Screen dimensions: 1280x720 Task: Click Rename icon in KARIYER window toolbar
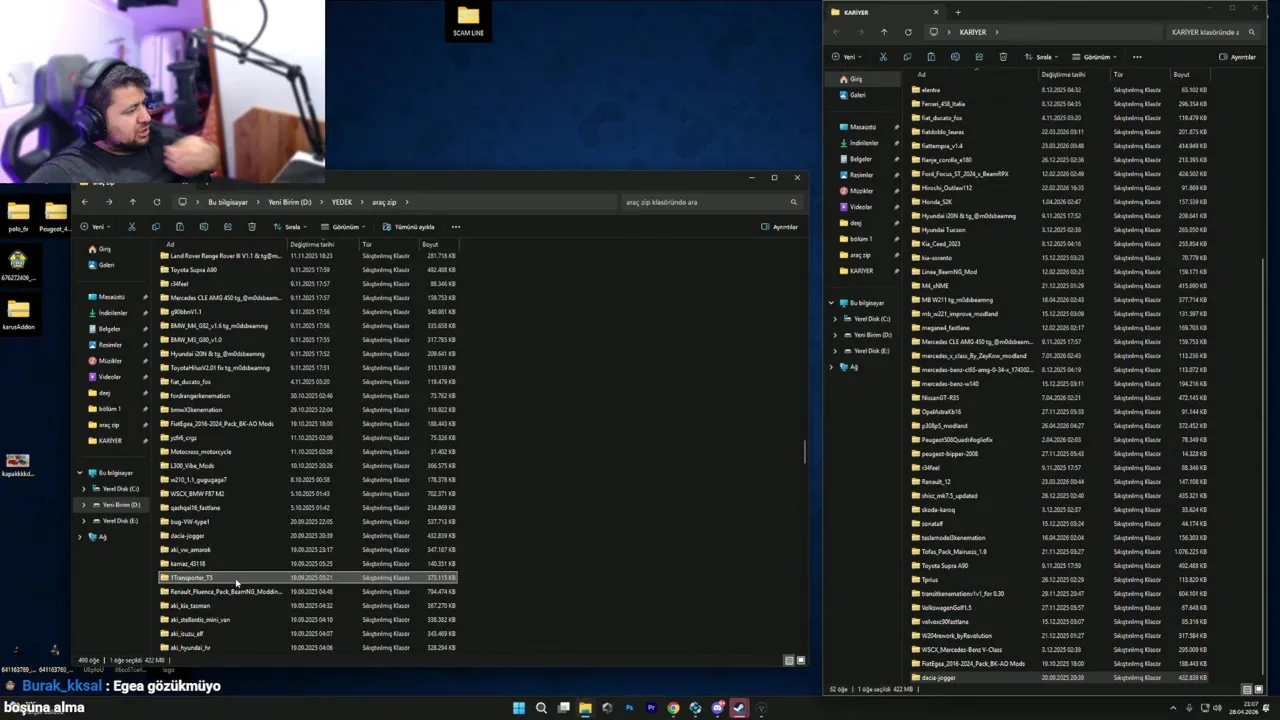pyautogui.click(x=955, y=57)
